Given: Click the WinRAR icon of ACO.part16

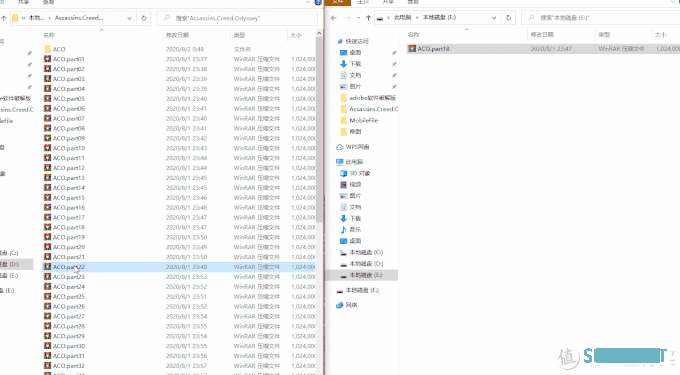Looking at the screenshot, I should pyautogui.click(x=48, y=207).
